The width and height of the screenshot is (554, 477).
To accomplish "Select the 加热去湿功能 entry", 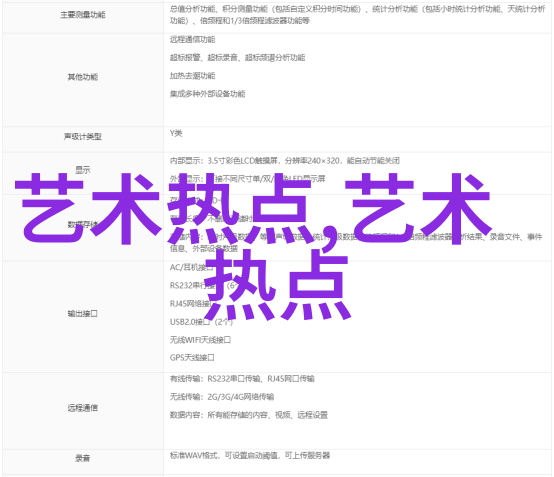I will coord(193,76).
